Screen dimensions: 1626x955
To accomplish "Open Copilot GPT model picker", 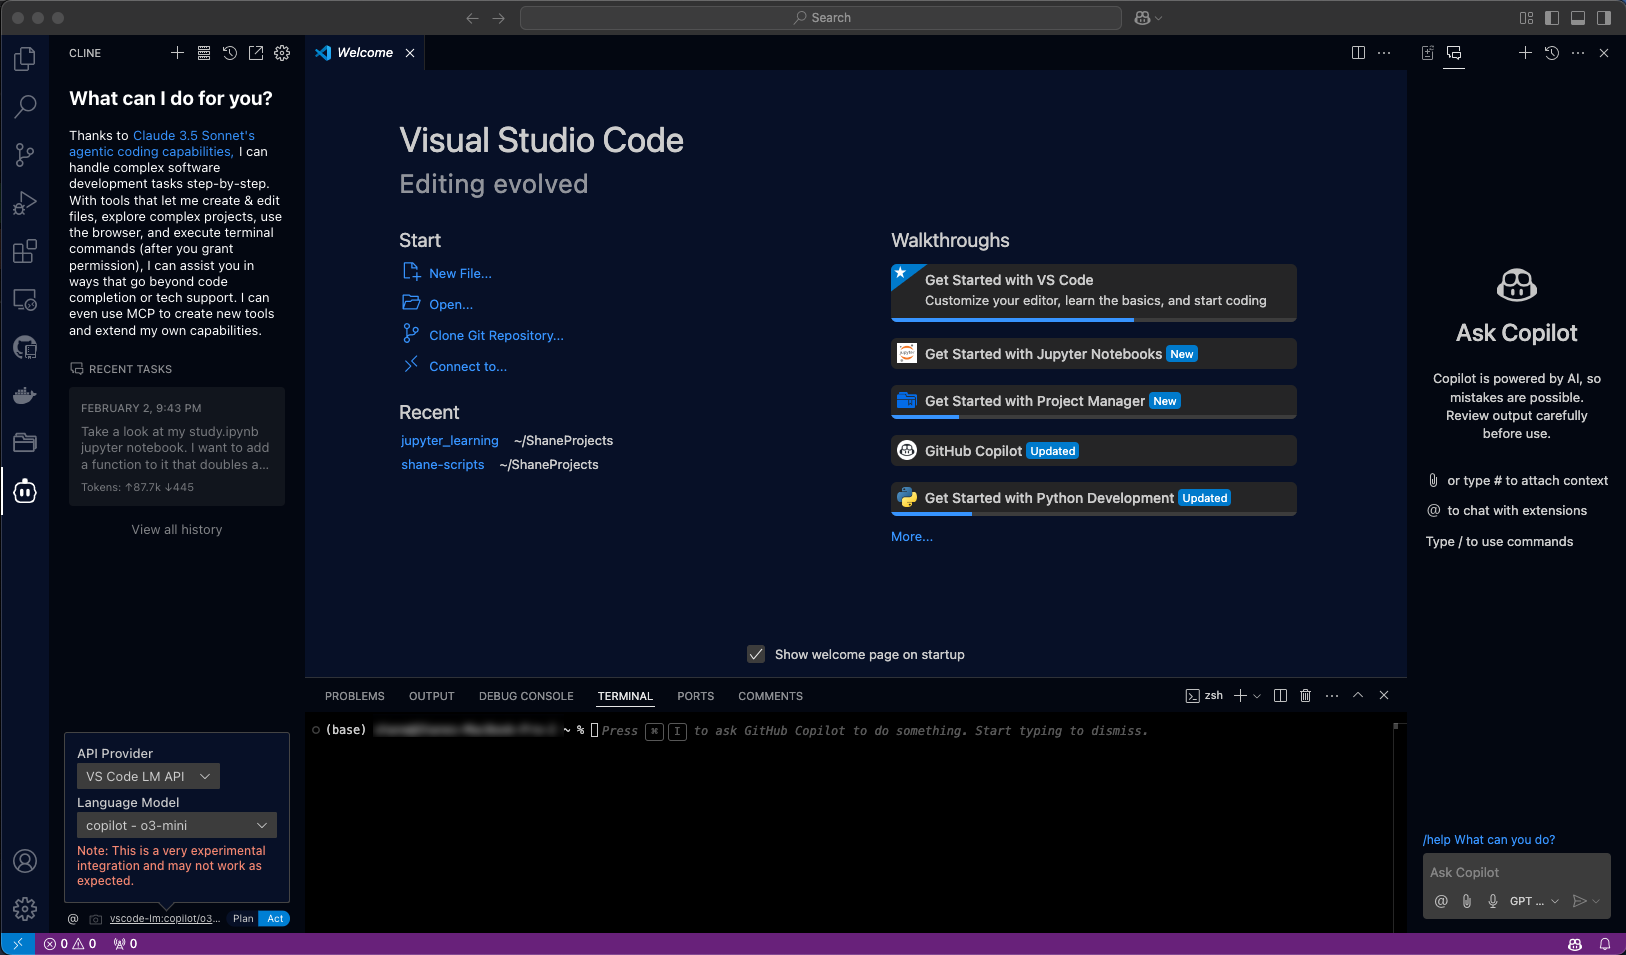I will (x=1534, y=901).
